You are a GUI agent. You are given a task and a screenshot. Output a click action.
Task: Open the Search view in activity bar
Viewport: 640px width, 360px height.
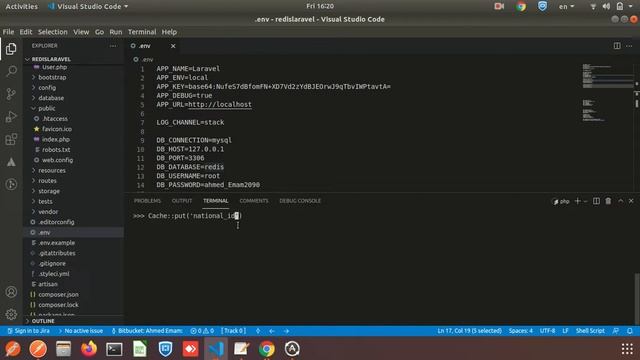pyautogui.click(x=11, y=71)
